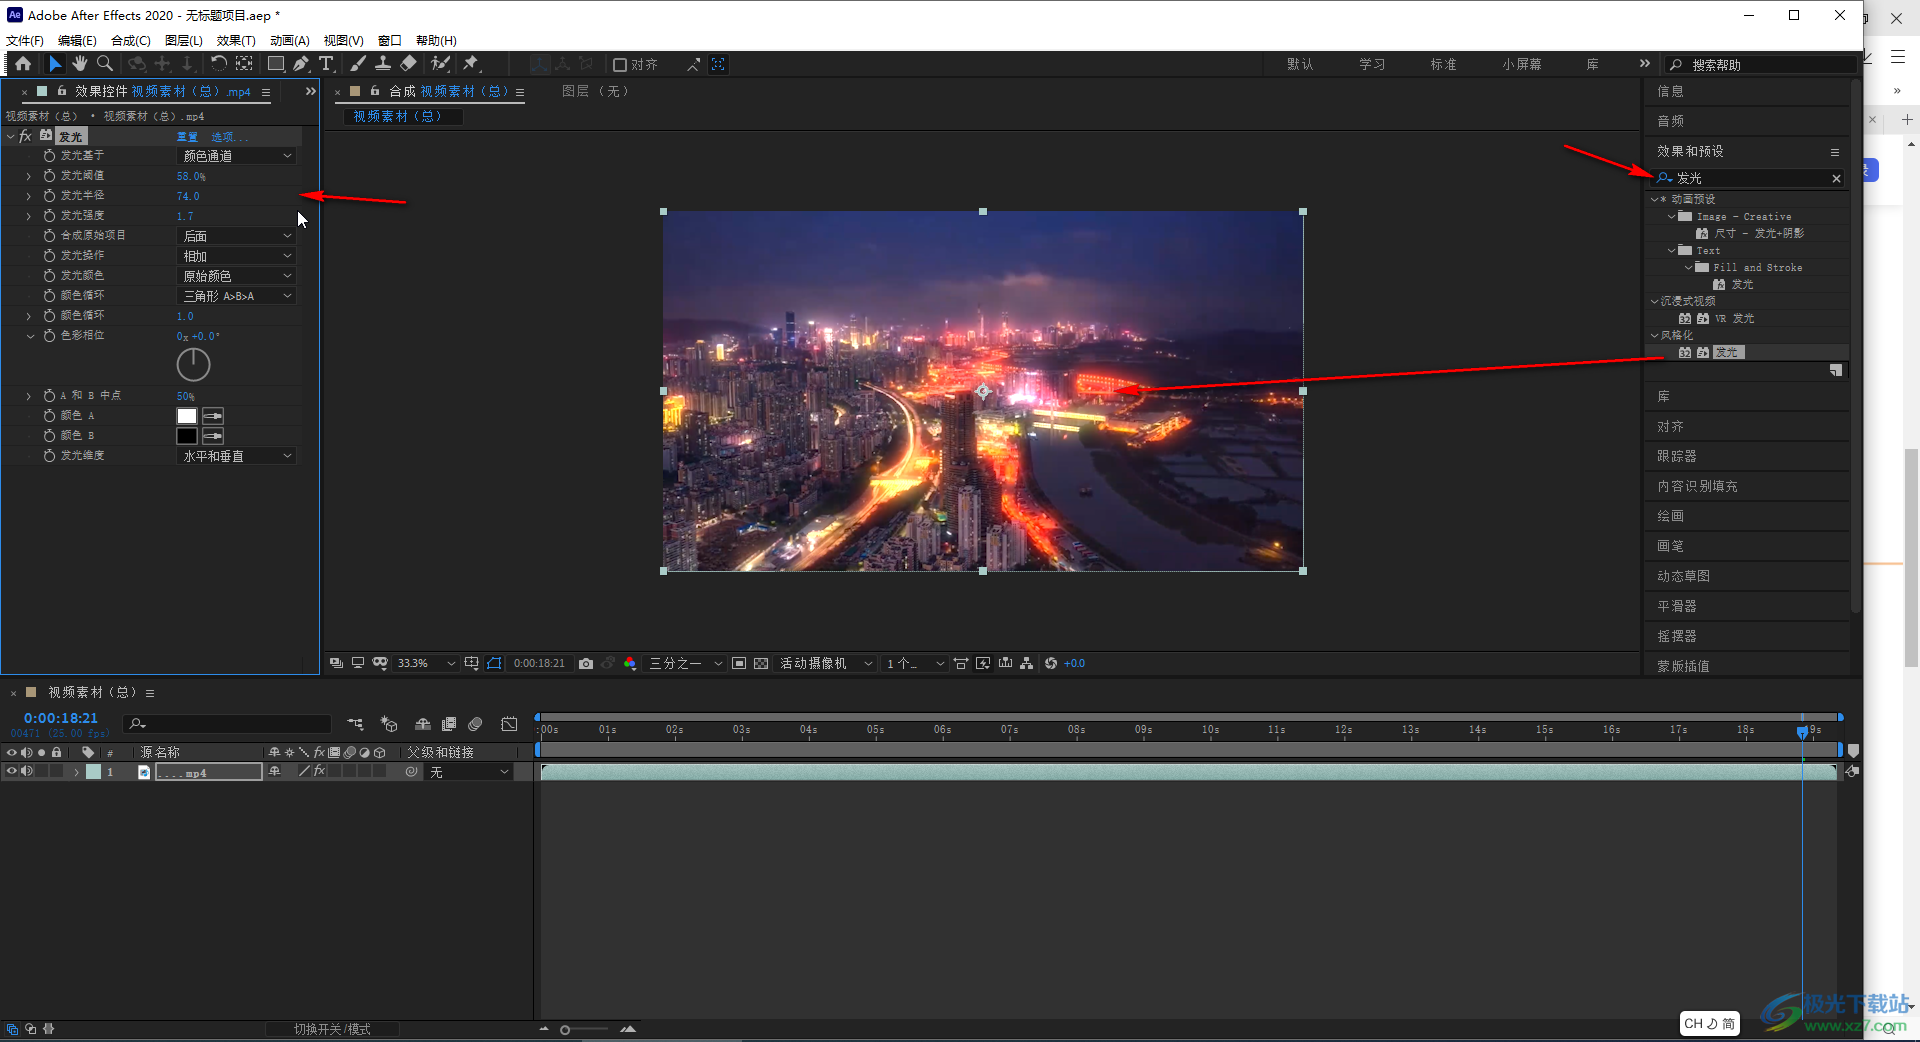Select the Pen tool

coord(301,64)
